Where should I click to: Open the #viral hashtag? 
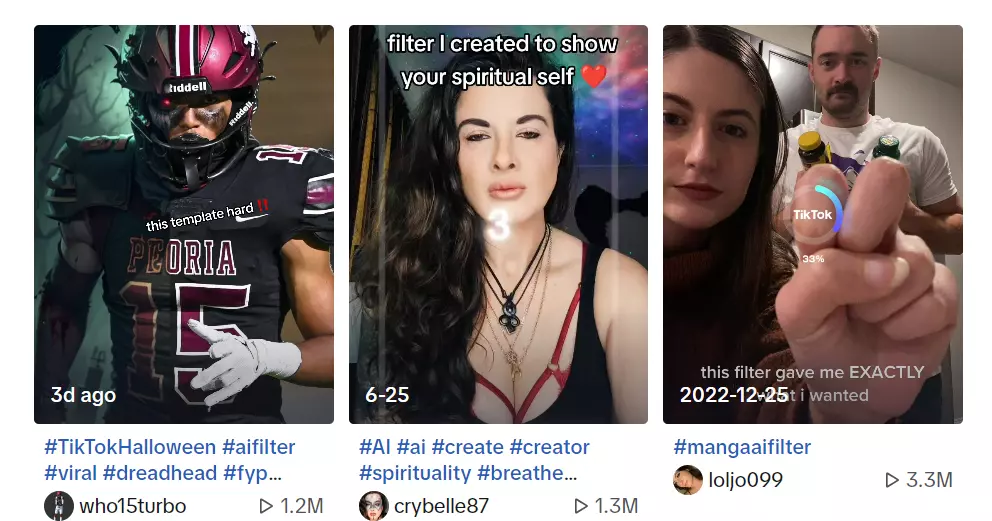point(71,473)
